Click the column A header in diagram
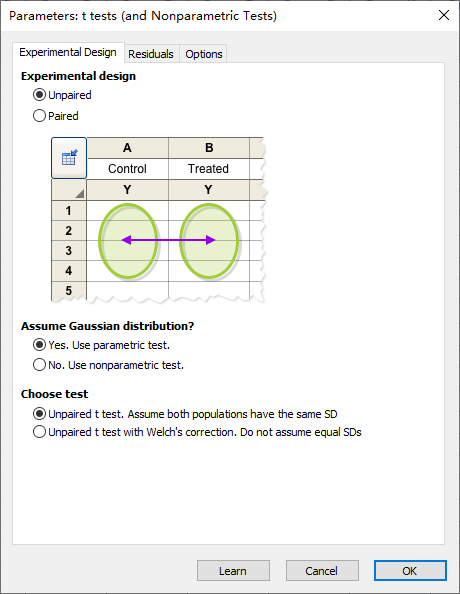This screenshot has height=594, width=460. (x=128, y=148)
